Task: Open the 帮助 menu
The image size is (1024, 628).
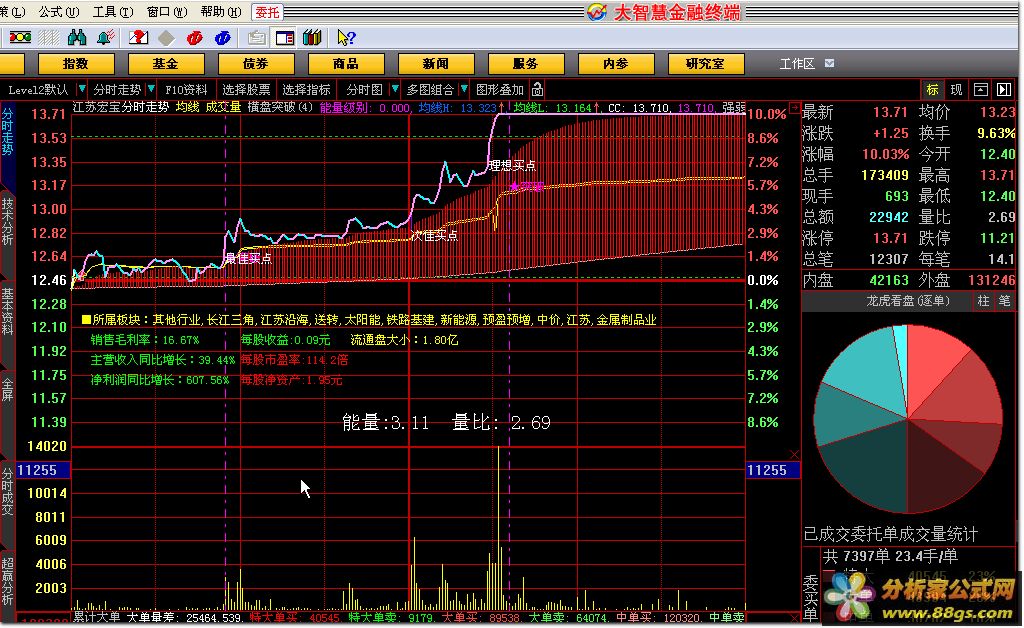Action: click(x=221, y=12)
